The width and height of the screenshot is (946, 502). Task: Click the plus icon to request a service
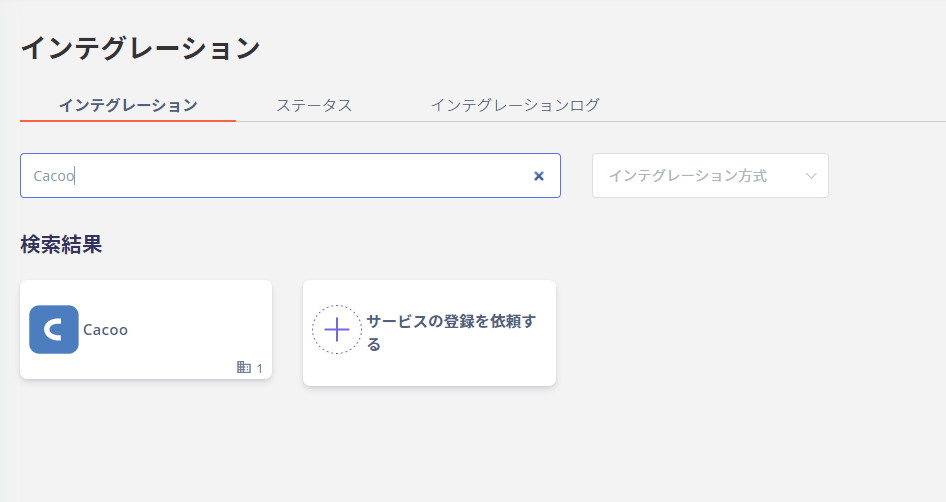(337, 330)
